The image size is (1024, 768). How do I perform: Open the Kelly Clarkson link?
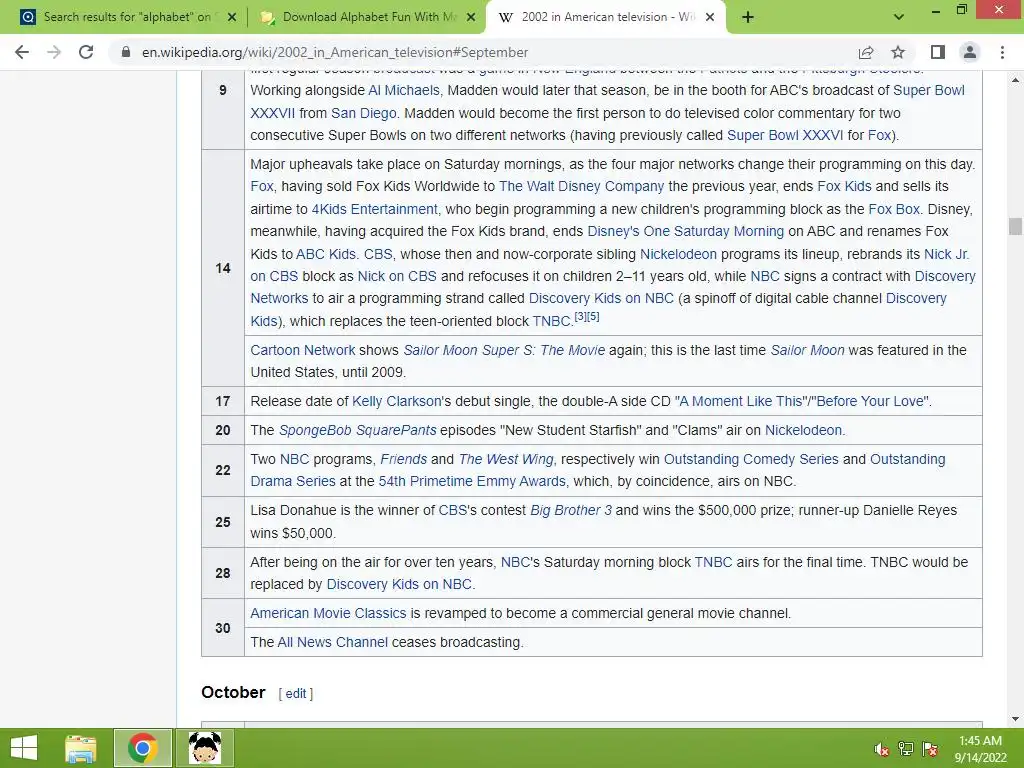coord(397,401)
